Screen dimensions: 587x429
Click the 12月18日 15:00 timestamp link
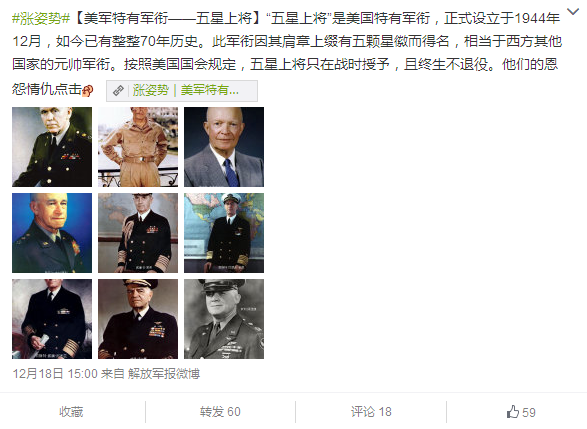55,374
